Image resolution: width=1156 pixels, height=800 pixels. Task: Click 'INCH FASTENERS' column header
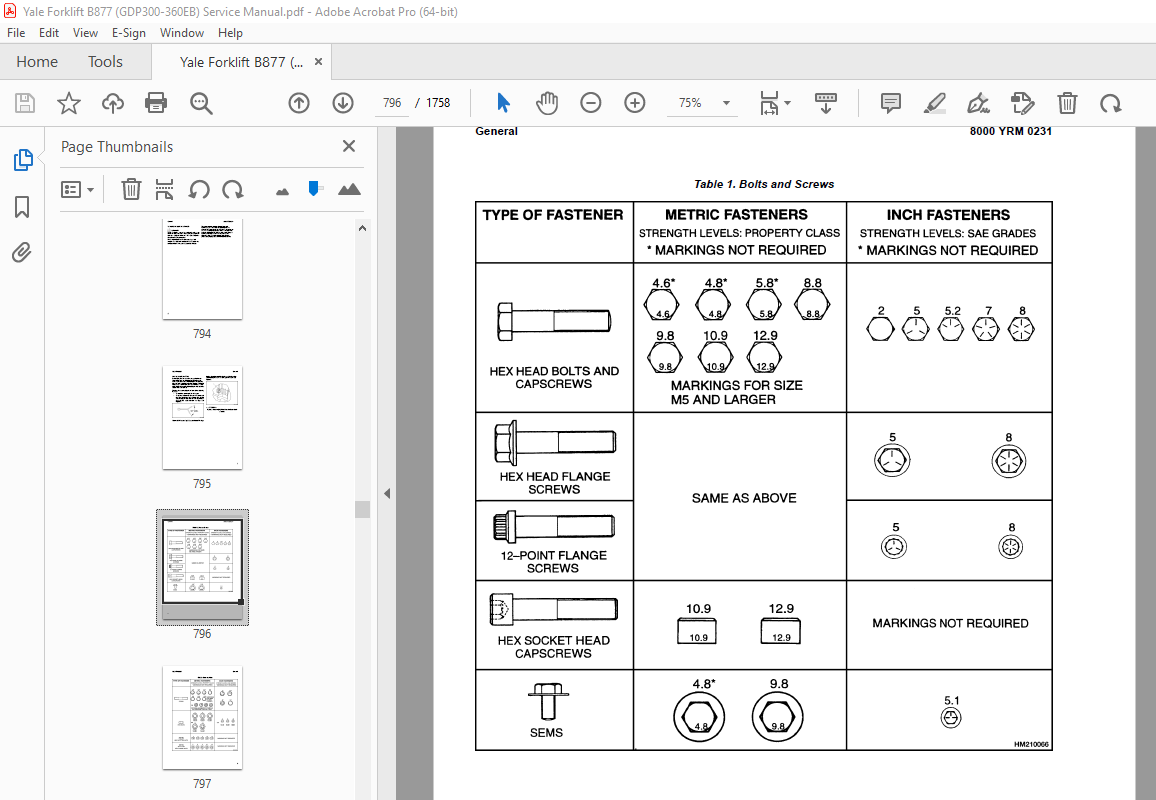[948, 215]
